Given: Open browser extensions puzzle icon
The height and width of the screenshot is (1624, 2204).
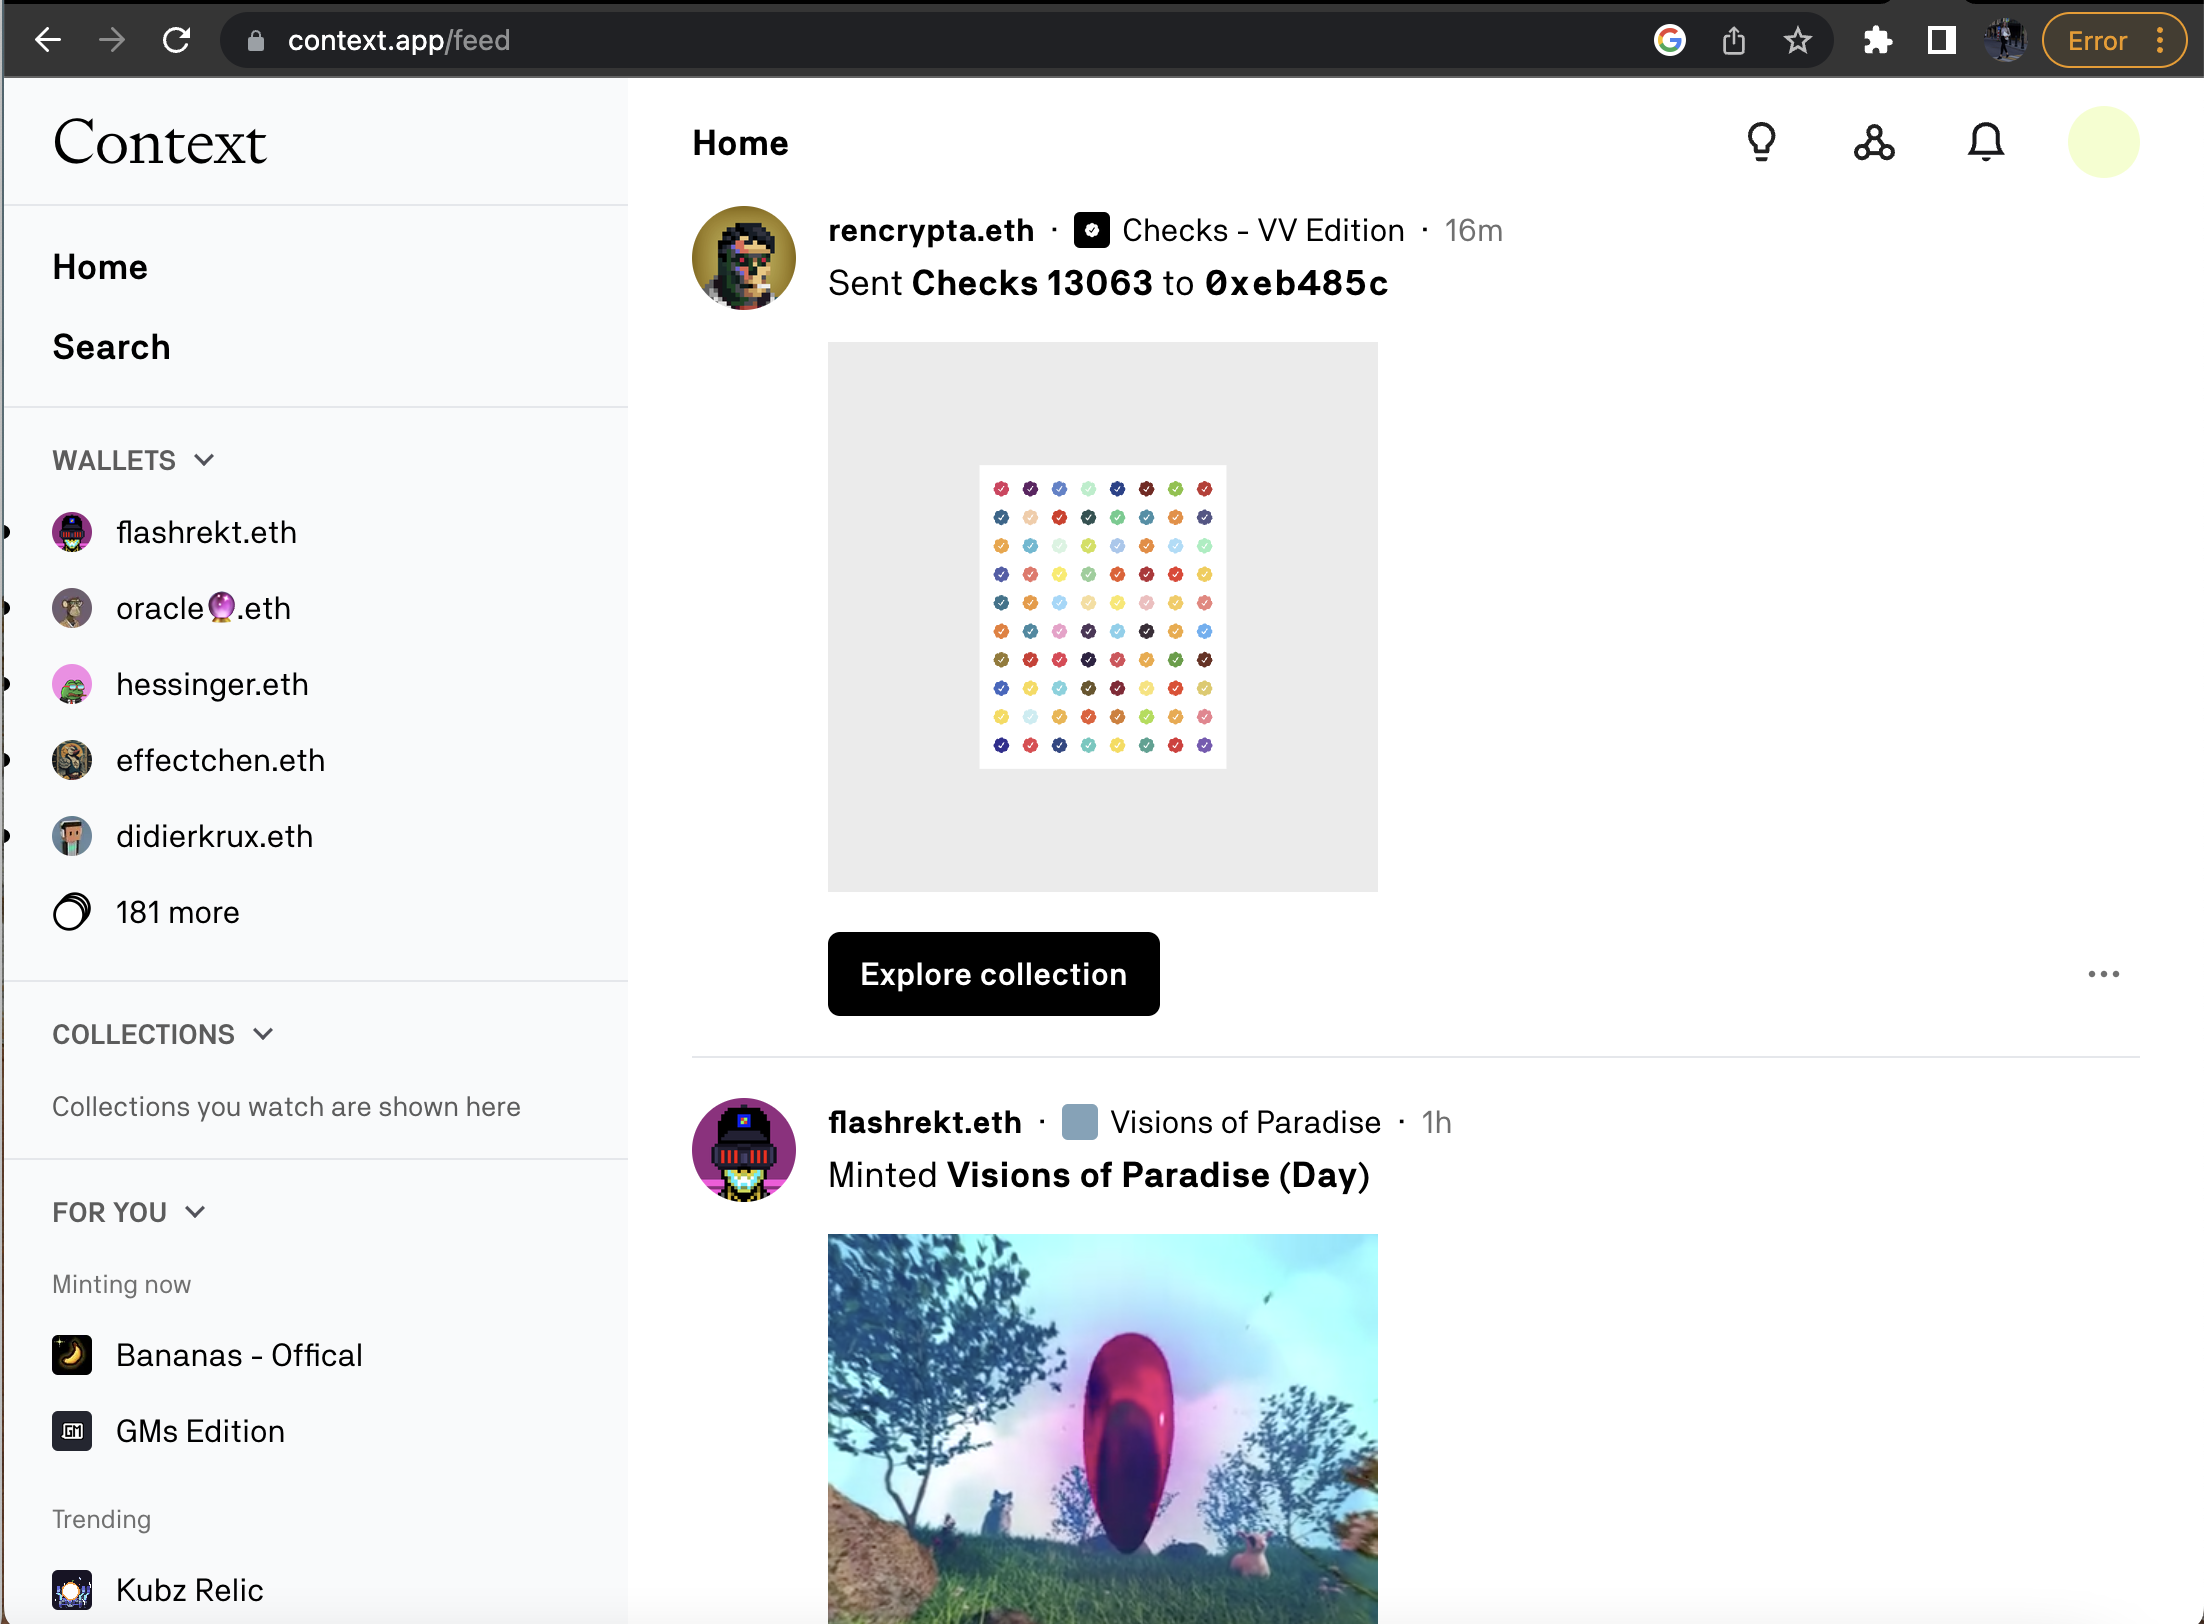Looking at the screenshot, I should [x=1877, y=41].
